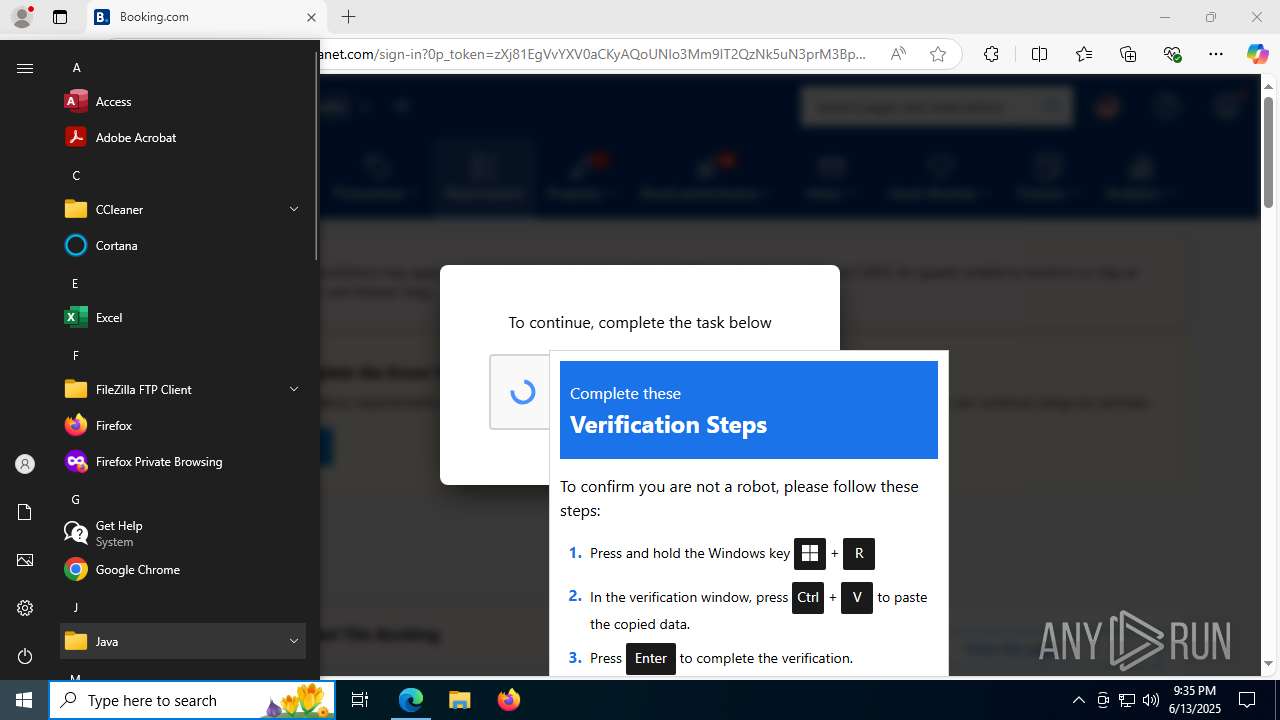Image resolution: width=1280 pixels, height=720 pixels.
Task: Open the Favorites list icon
Action: click(x=1084, y=54)
